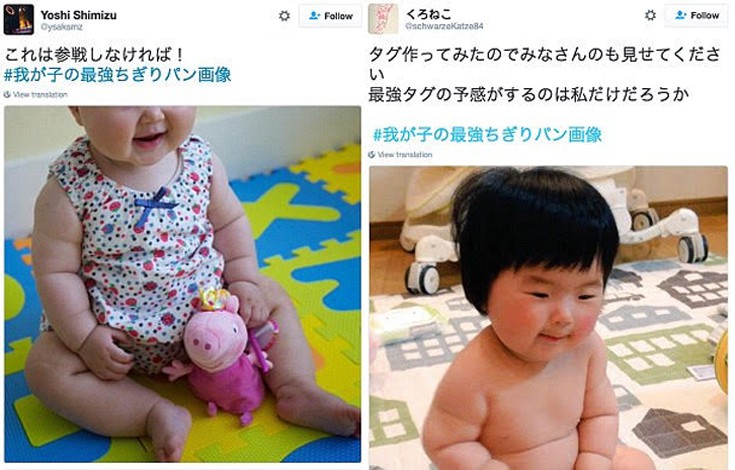The image size is (735, 470).
Task: Click globe icon beside Yoshi Shimizu's View translation
Action: tap(7, 95)
